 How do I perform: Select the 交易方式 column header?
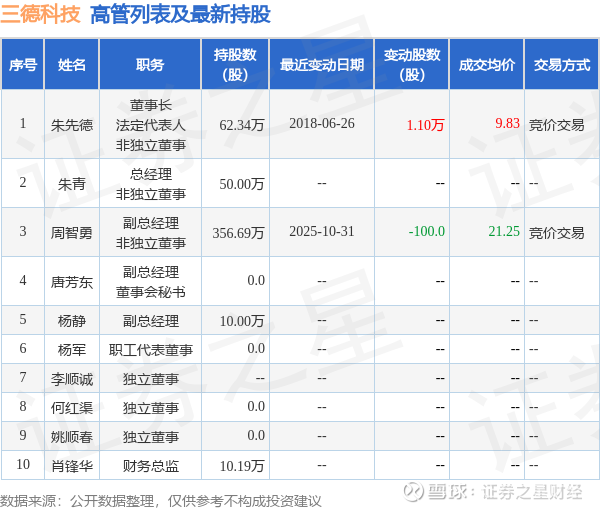(x=562, y=65)
